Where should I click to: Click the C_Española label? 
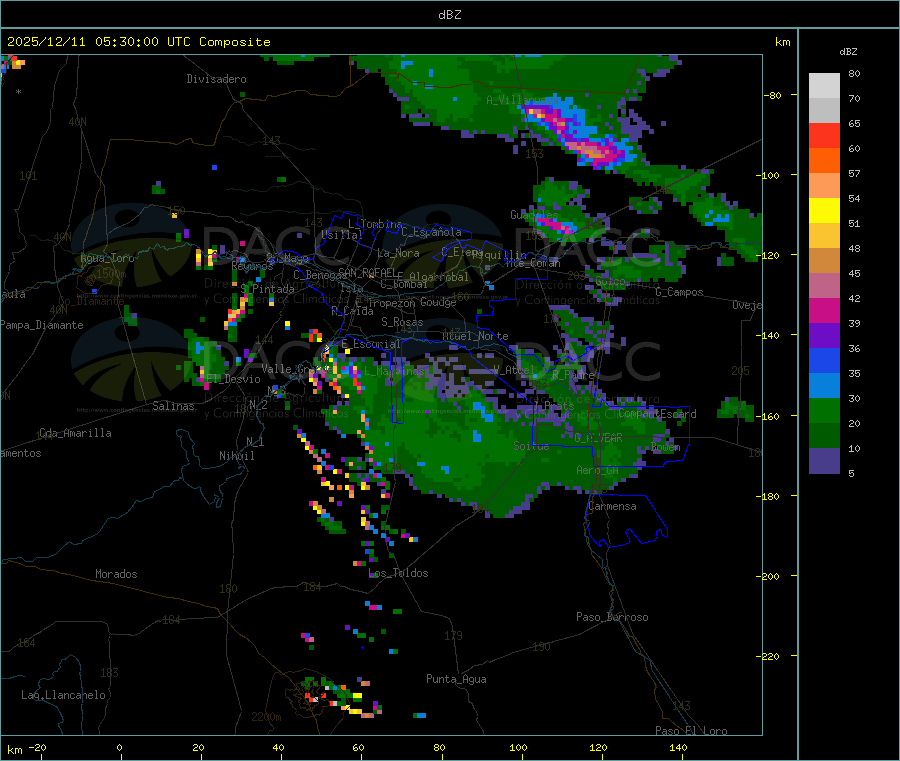pyautogui.click(x=431, y=232)
